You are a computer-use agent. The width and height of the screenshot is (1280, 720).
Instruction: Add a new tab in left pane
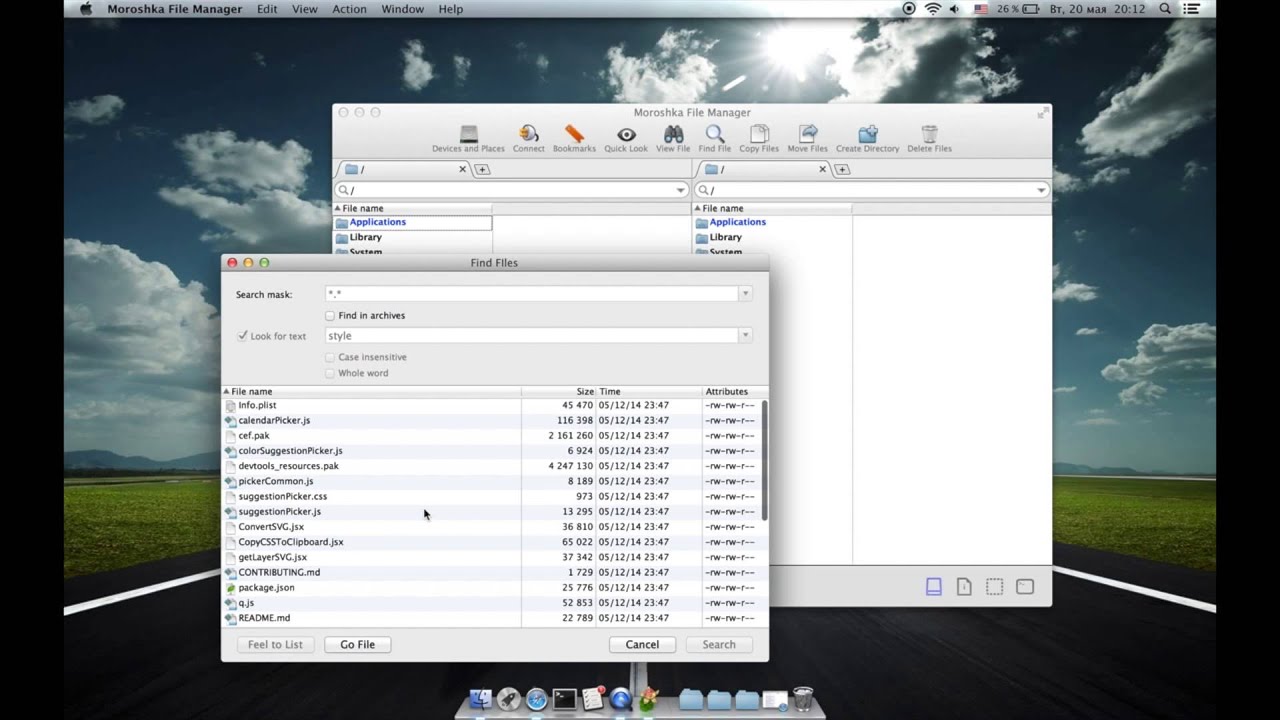coord(482,169)
